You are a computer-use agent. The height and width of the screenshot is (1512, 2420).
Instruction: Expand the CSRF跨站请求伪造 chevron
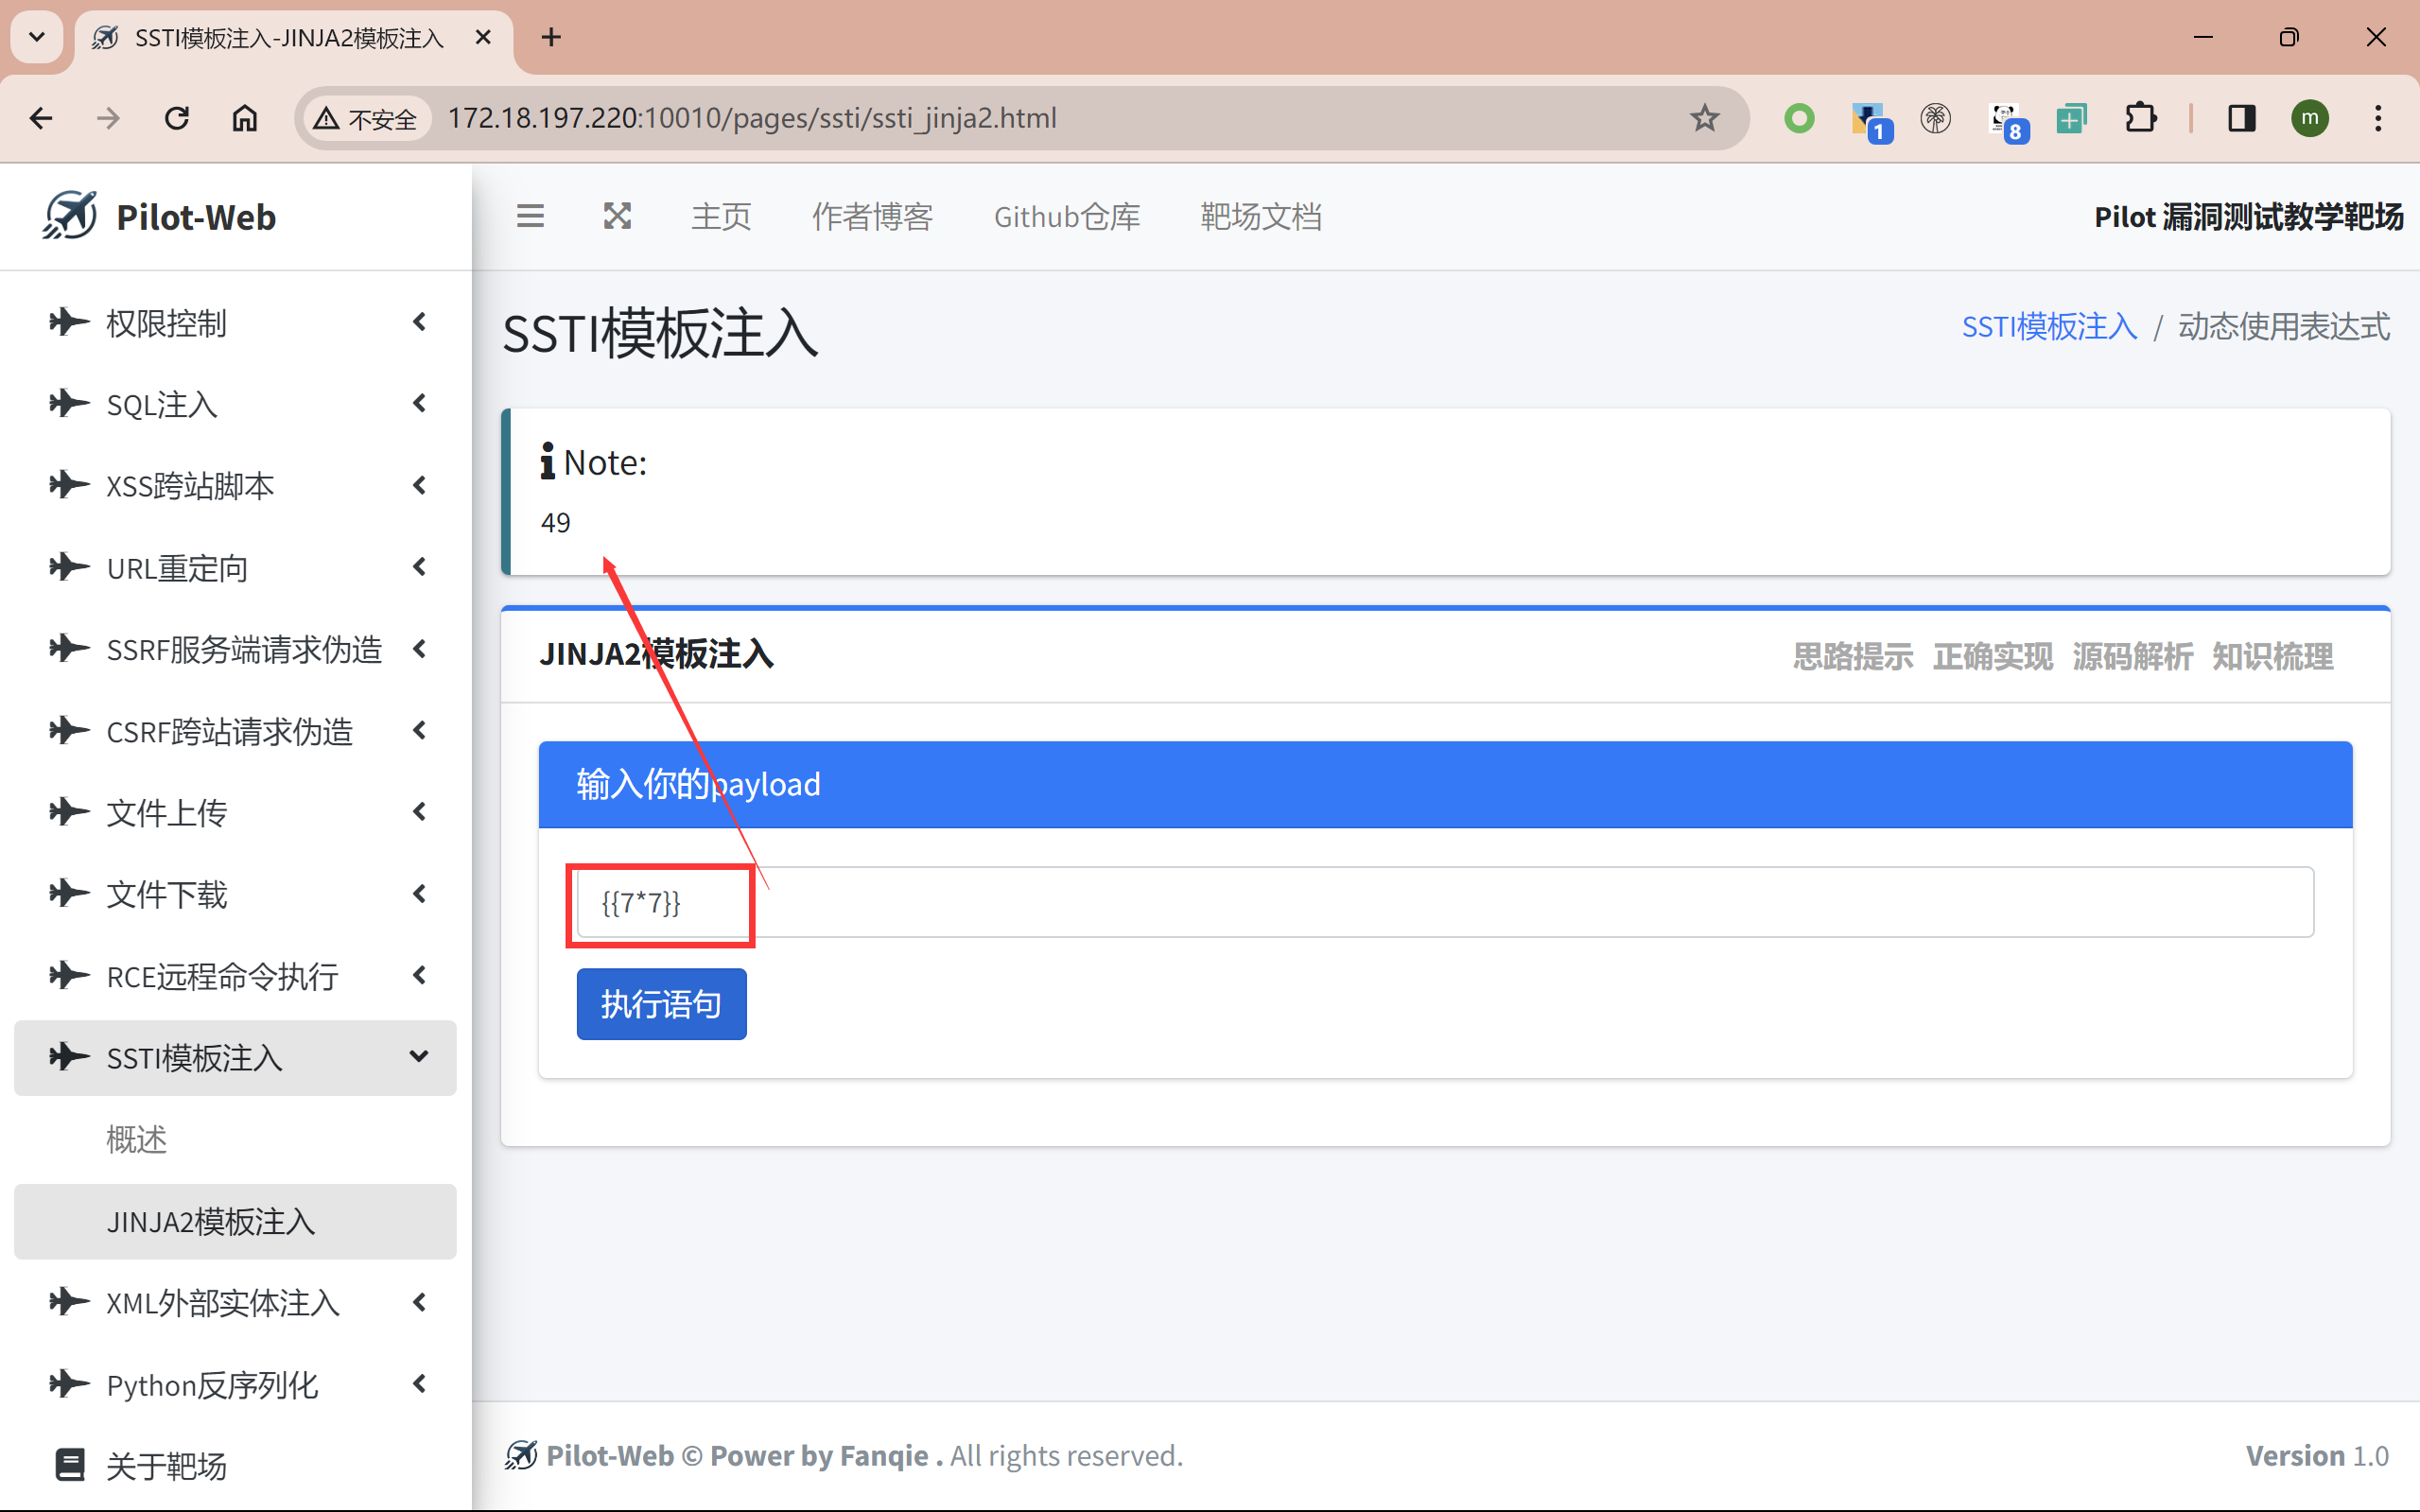click(420, 731)
